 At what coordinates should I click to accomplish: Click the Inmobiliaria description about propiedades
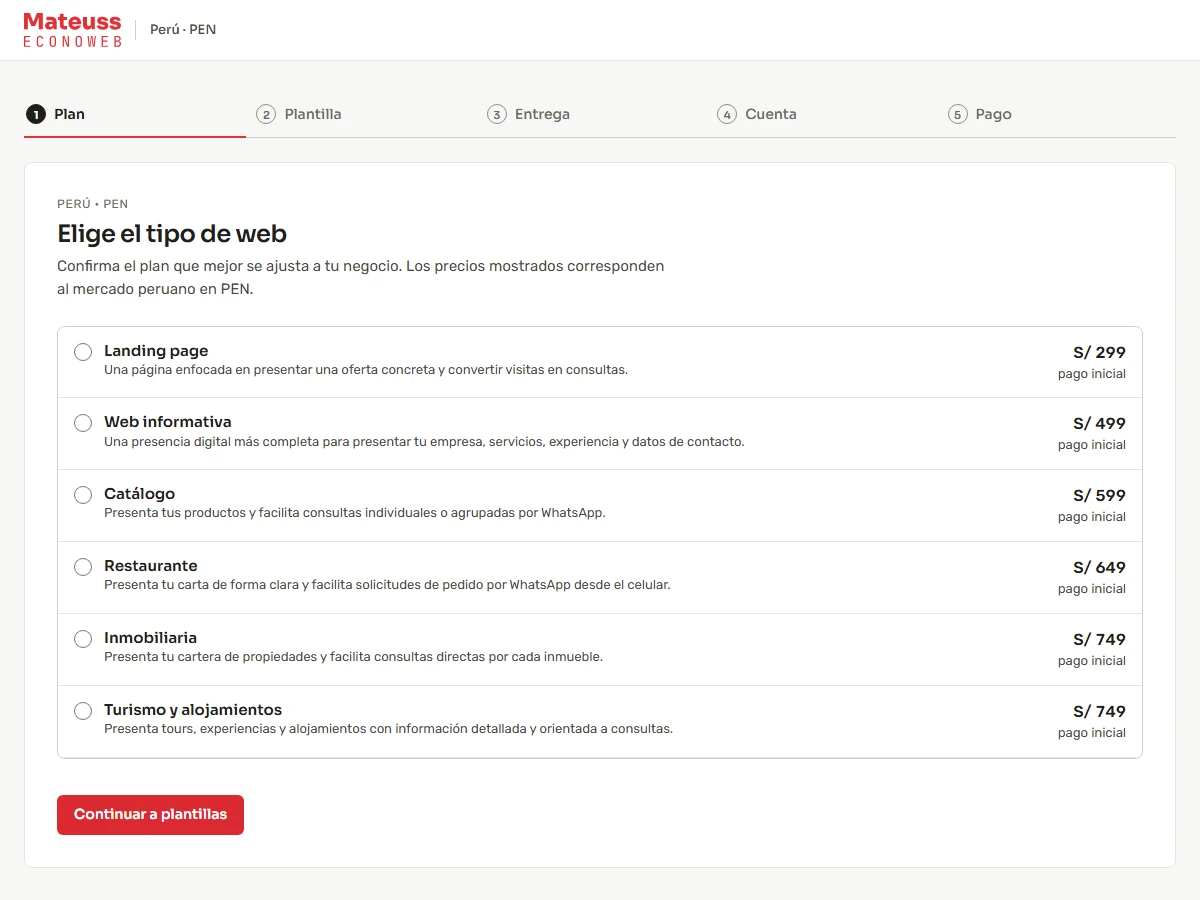(353, 658)
